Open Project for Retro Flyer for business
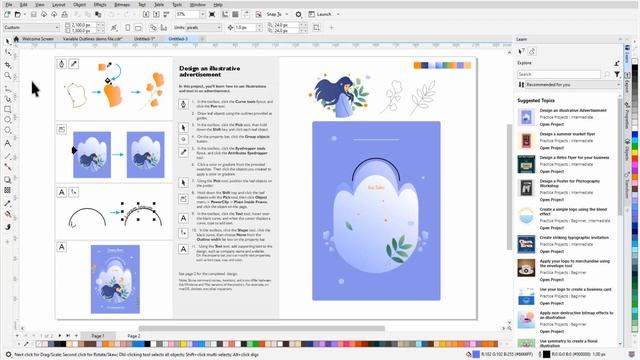 click(x=551, y=171)
